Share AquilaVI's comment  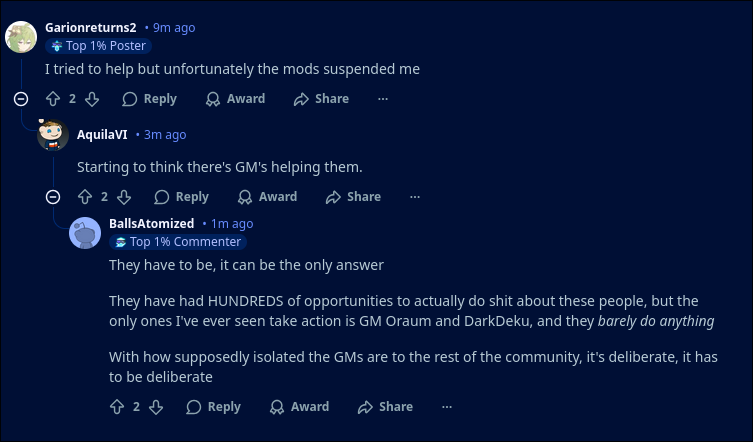353,197
